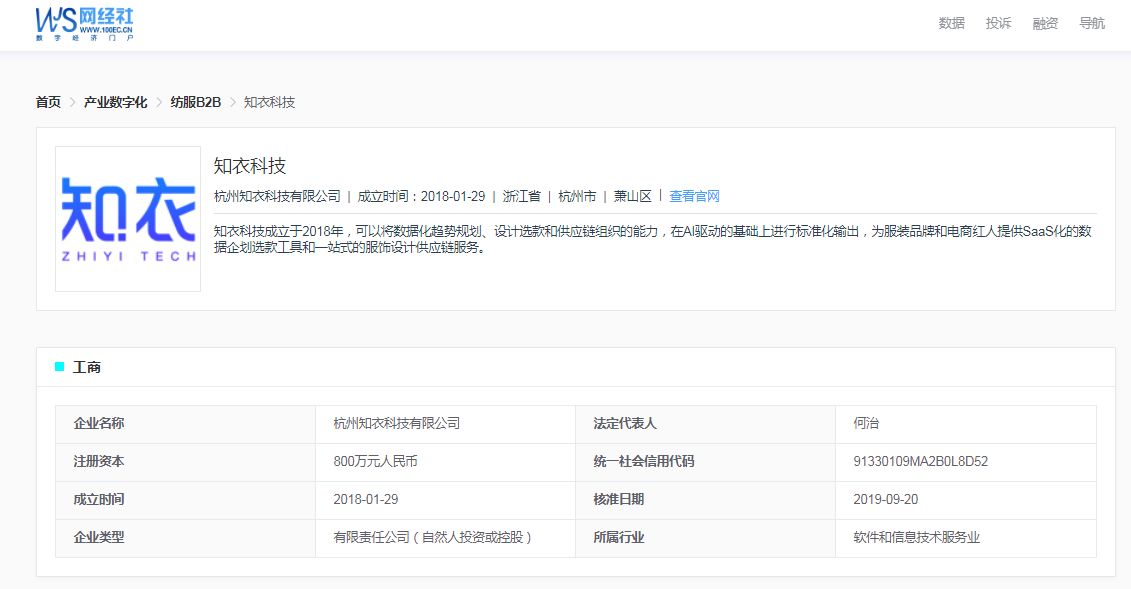The height and width of the screenshot is (589, 1131).
Task: Open the 导航 nav menu
Action: (x=1092, y=23)
